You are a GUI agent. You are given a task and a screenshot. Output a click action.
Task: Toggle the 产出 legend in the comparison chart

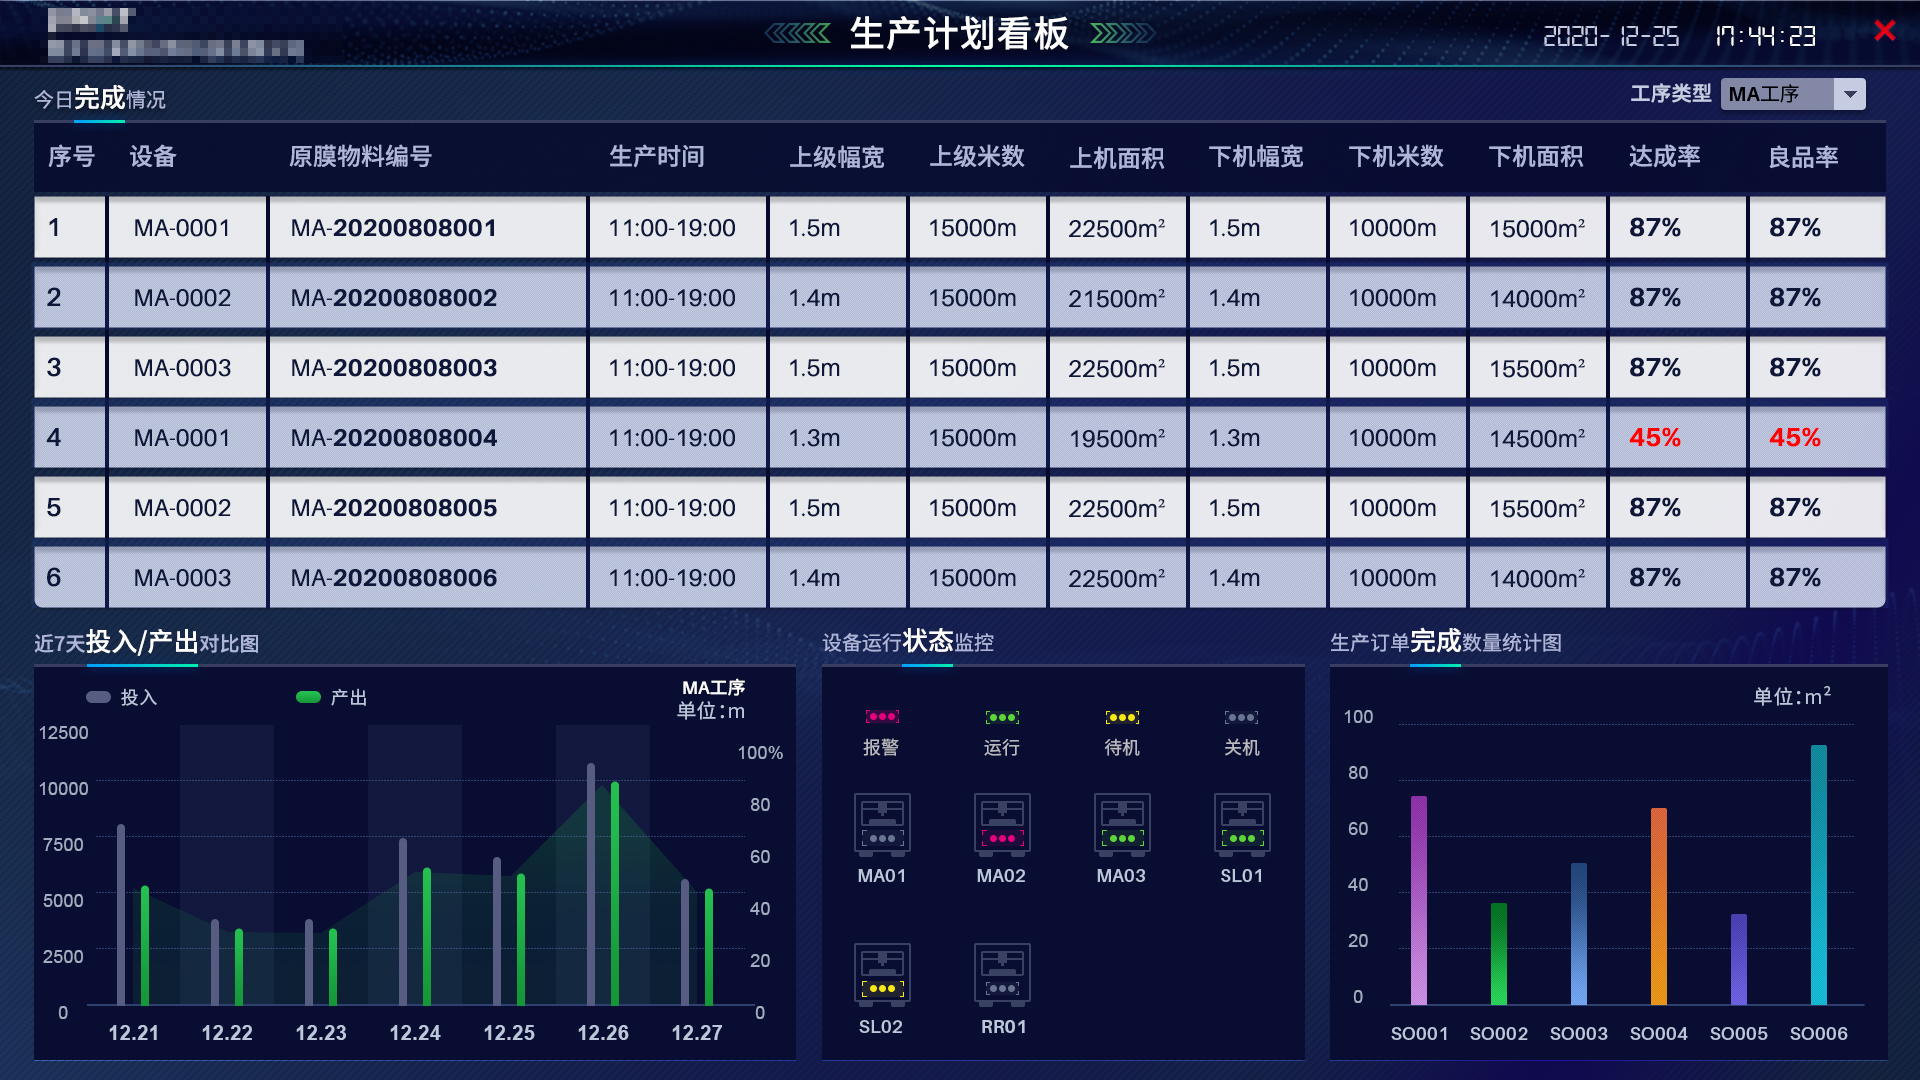tap(330, 697)
